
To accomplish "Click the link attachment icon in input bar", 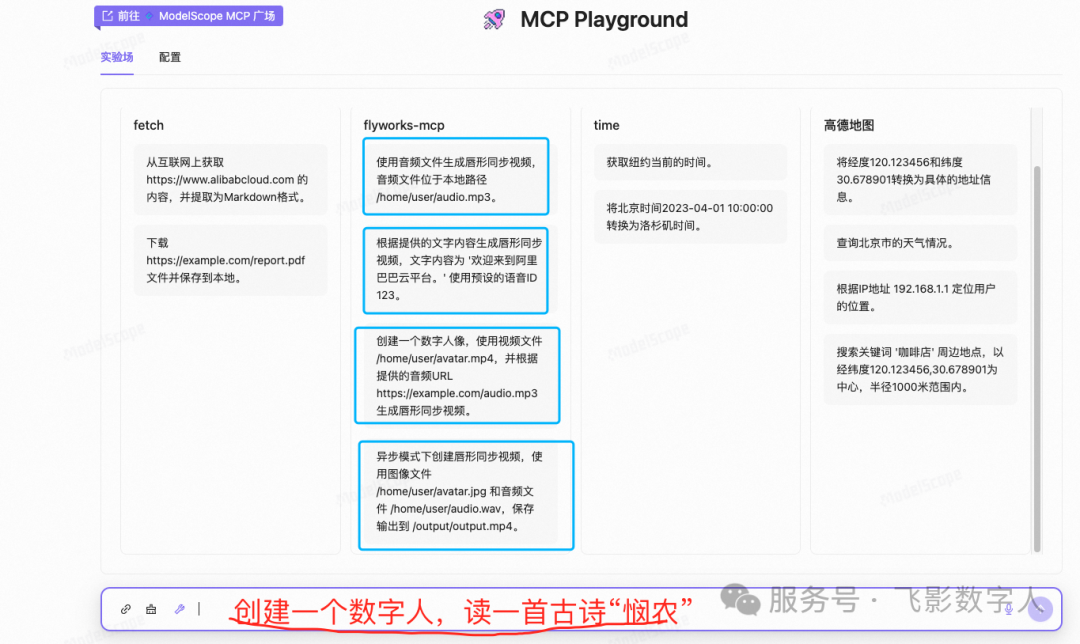I will [125, 609].
